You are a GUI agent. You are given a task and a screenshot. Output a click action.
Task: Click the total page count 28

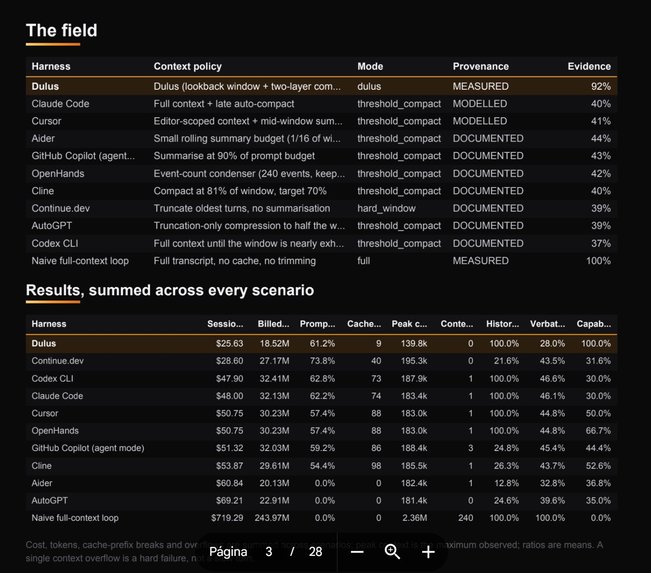coord(316,551)
